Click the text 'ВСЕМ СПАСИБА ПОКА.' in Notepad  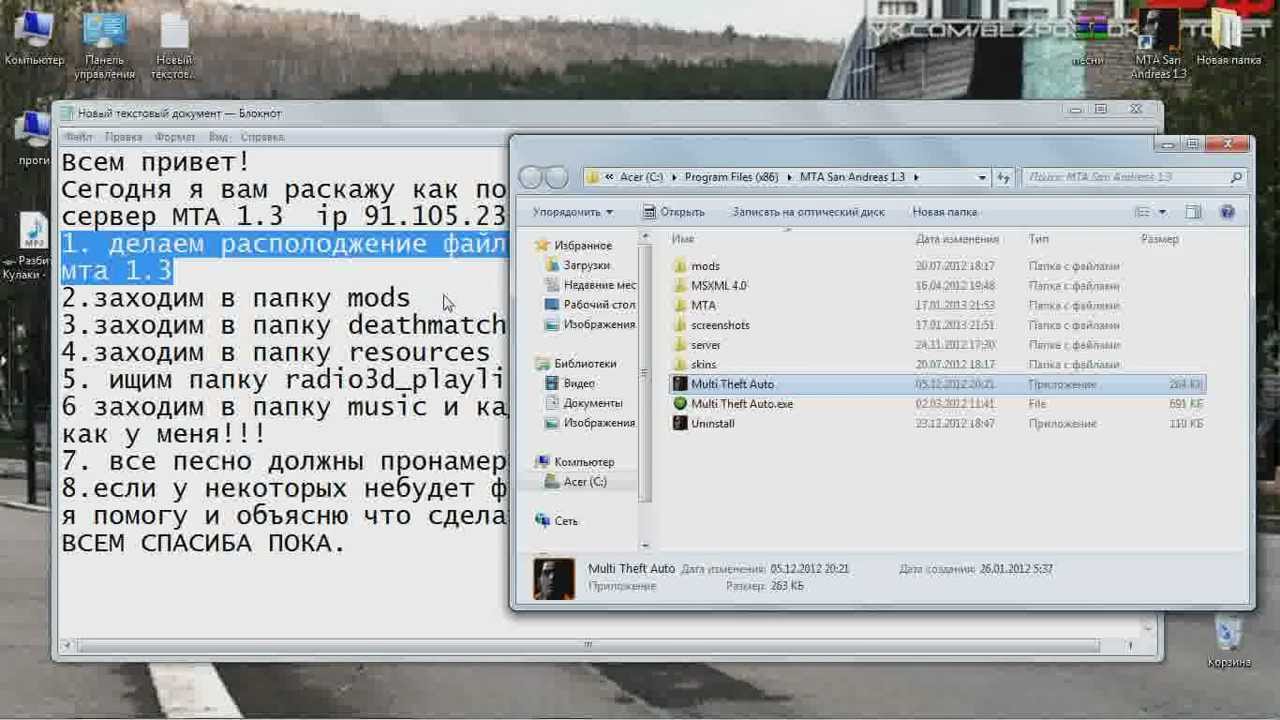coord(204,543)
